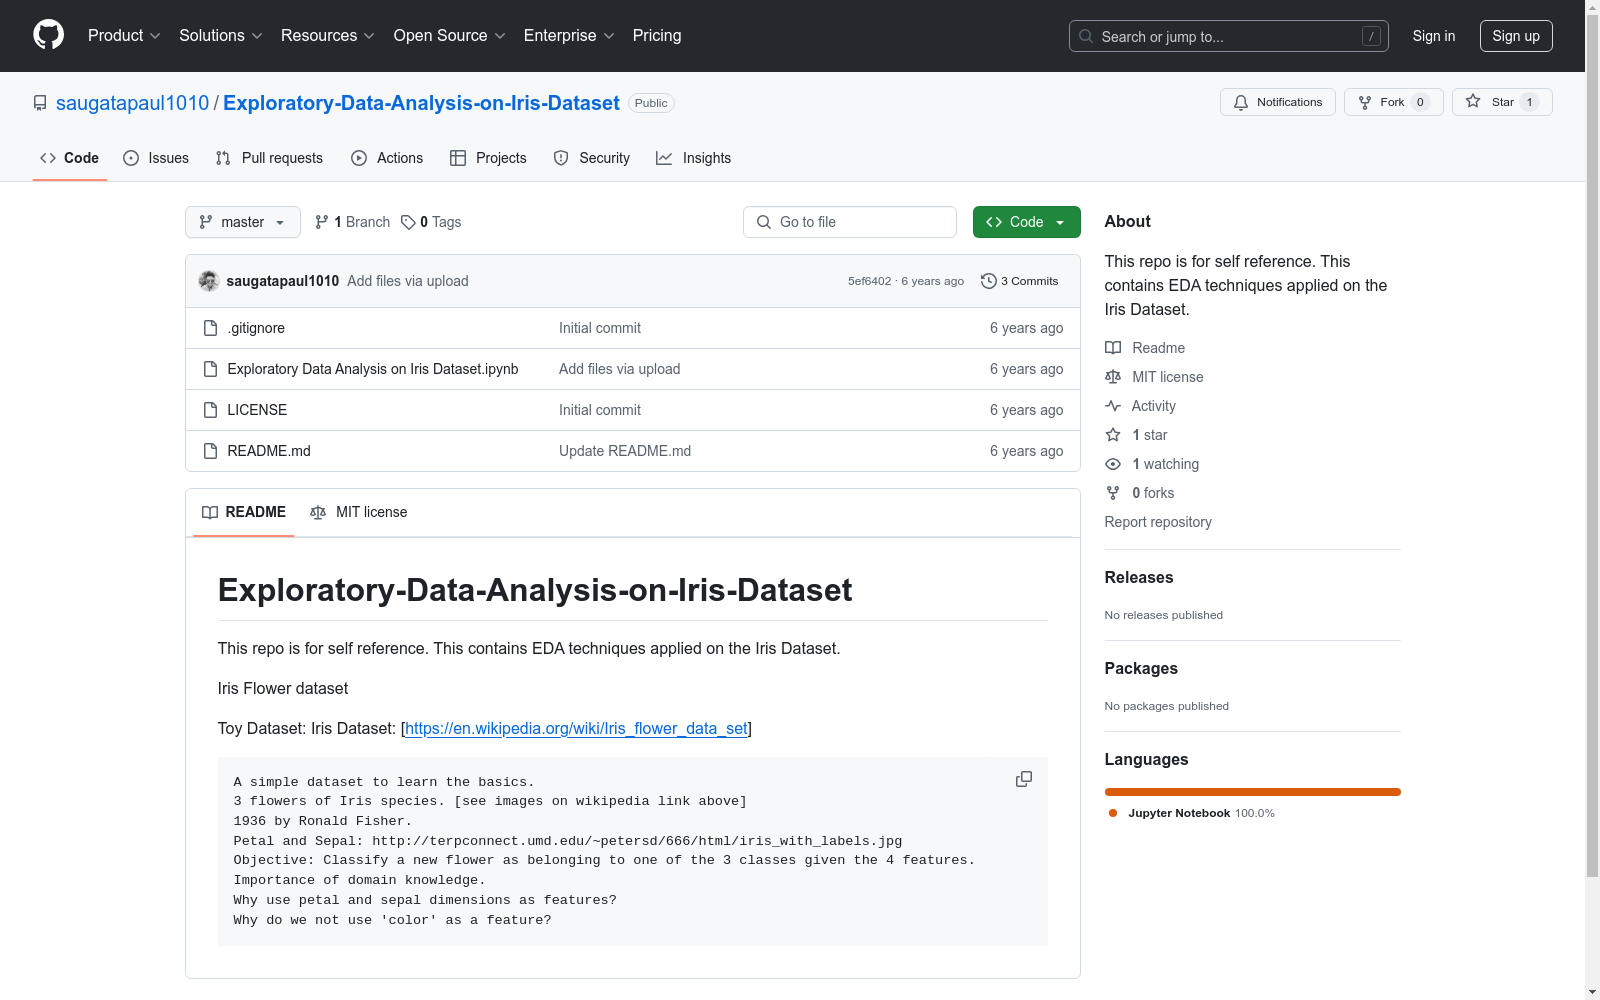The width and height of the screenshot is (1600, 1000).
Task: Expand the Open Source menu
Action: 450,35
